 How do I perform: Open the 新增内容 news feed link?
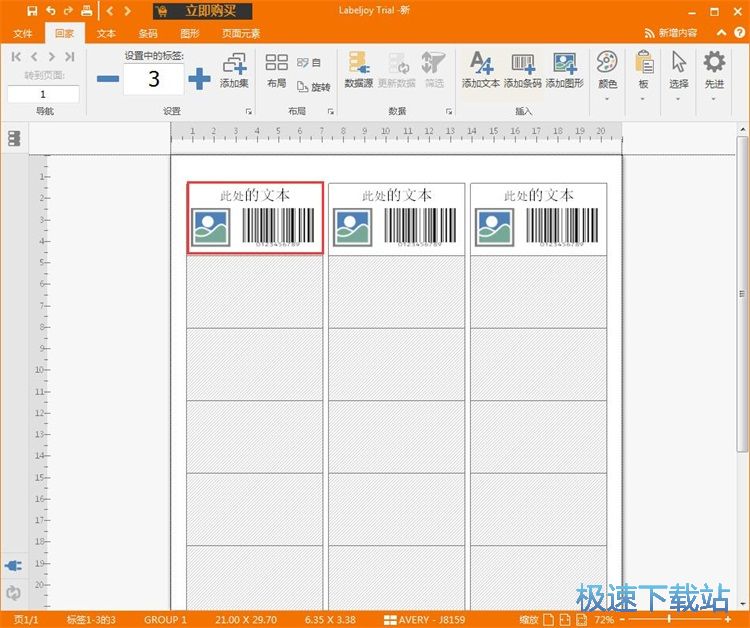click(x=671, y=33)
